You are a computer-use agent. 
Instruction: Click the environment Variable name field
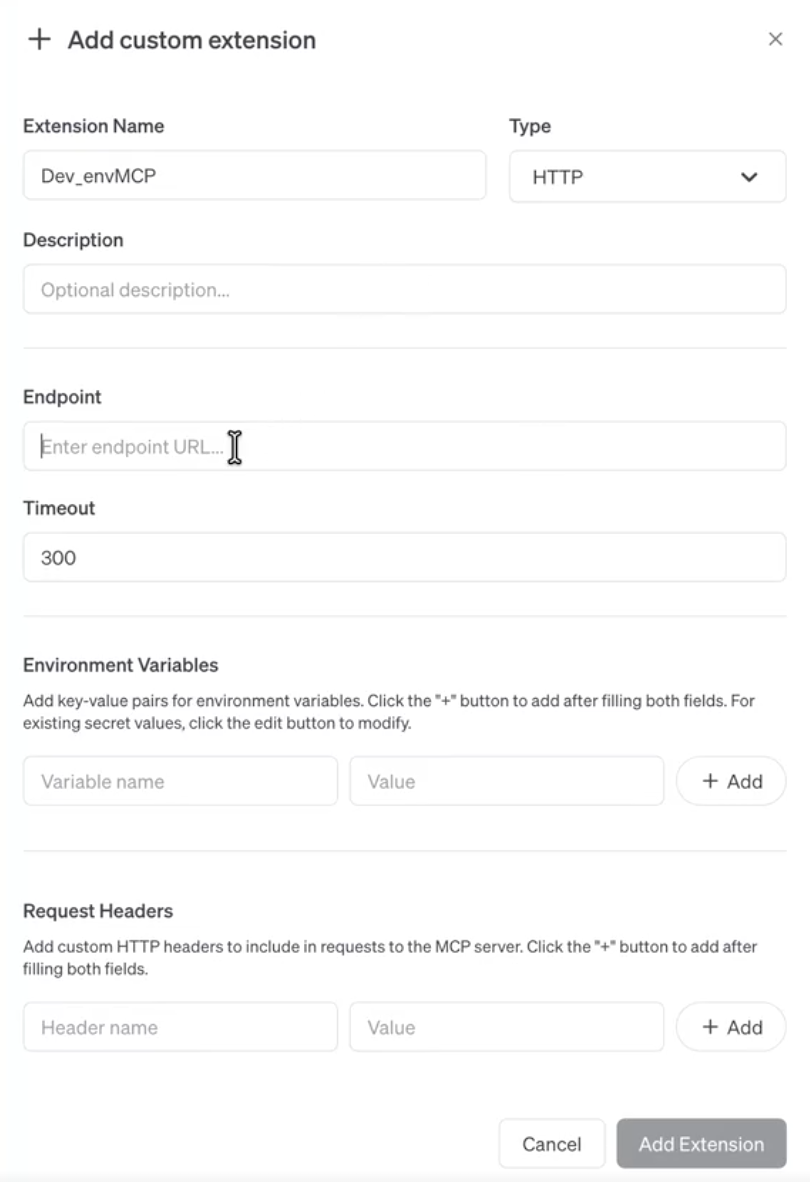click(180, 781)
